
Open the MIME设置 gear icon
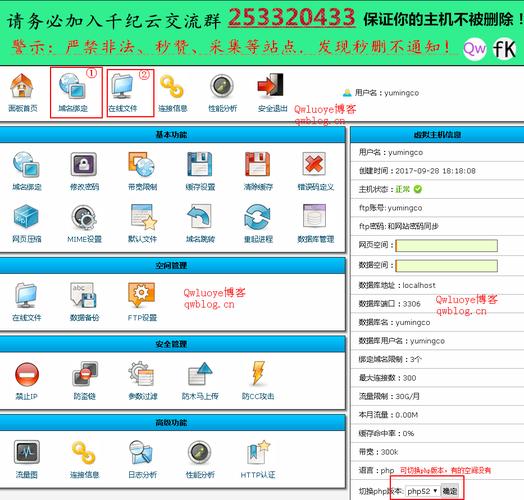(x=84, y=217)
